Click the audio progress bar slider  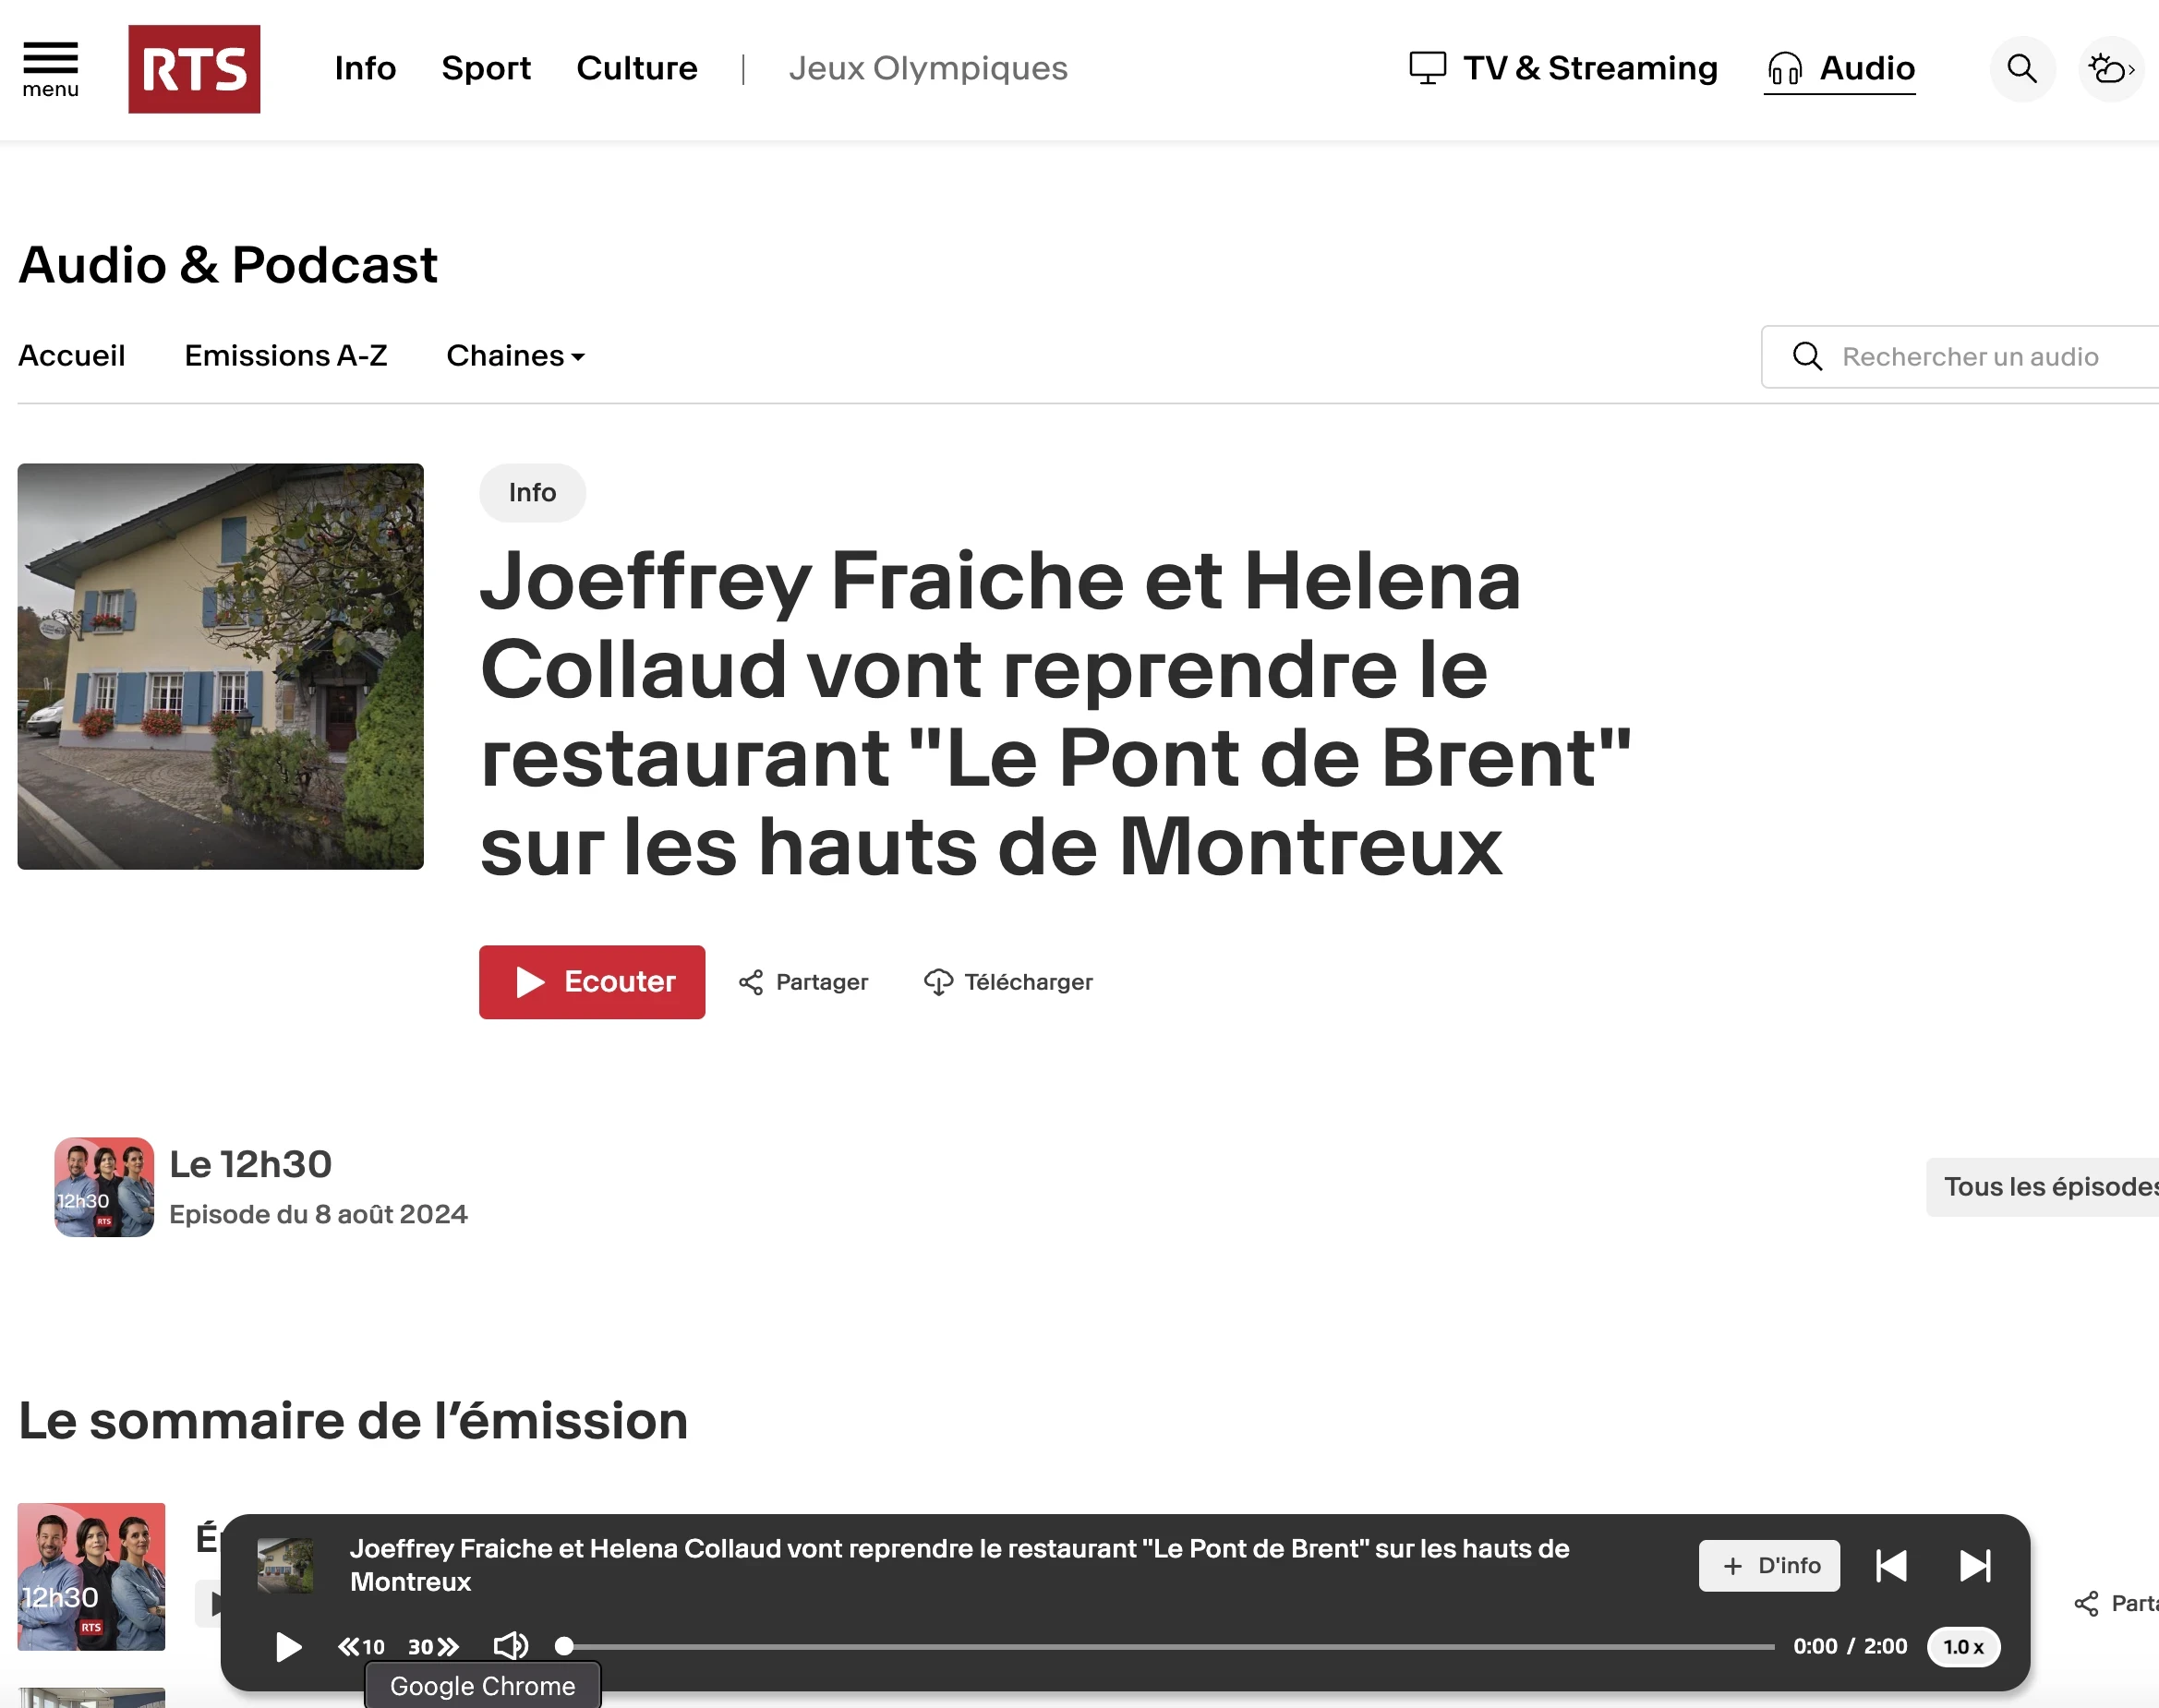[x=1168, y=1646]
